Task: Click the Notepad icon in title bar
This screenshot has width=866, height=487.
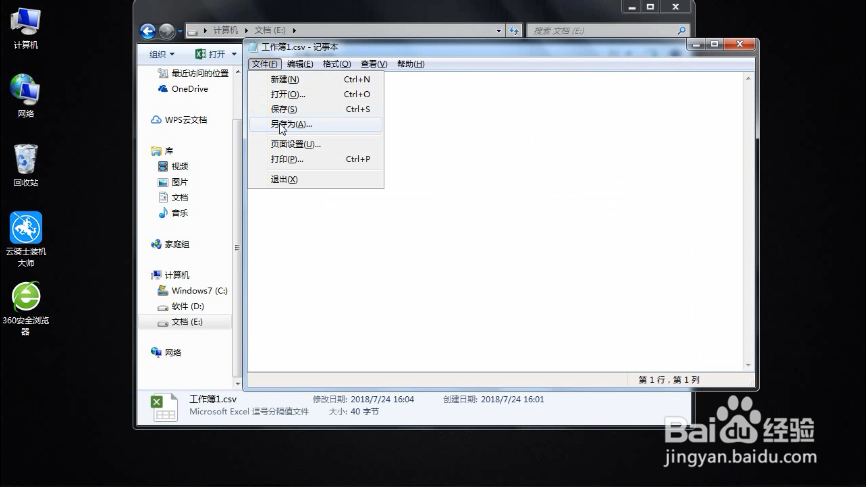Action: pyautogui.click(x=254, y=47)
